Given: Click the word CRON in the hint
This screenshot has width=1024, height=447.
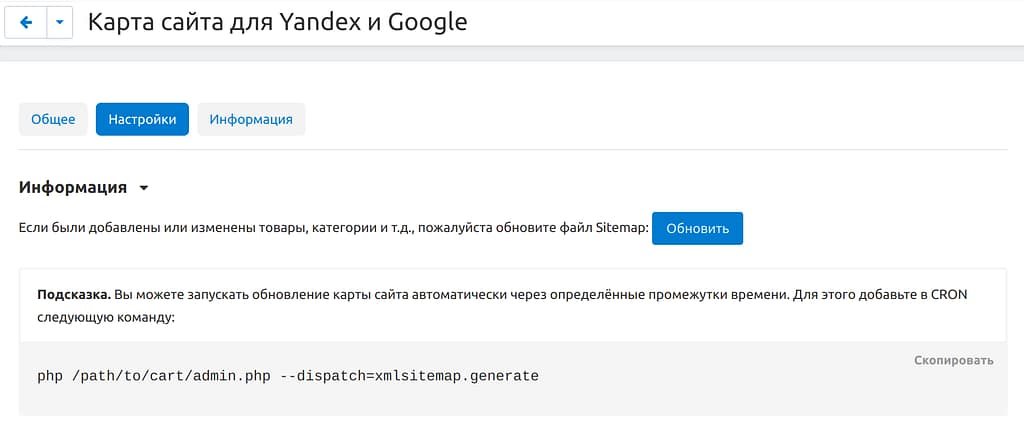Looking at the screenshot, I should coord(946,296).
